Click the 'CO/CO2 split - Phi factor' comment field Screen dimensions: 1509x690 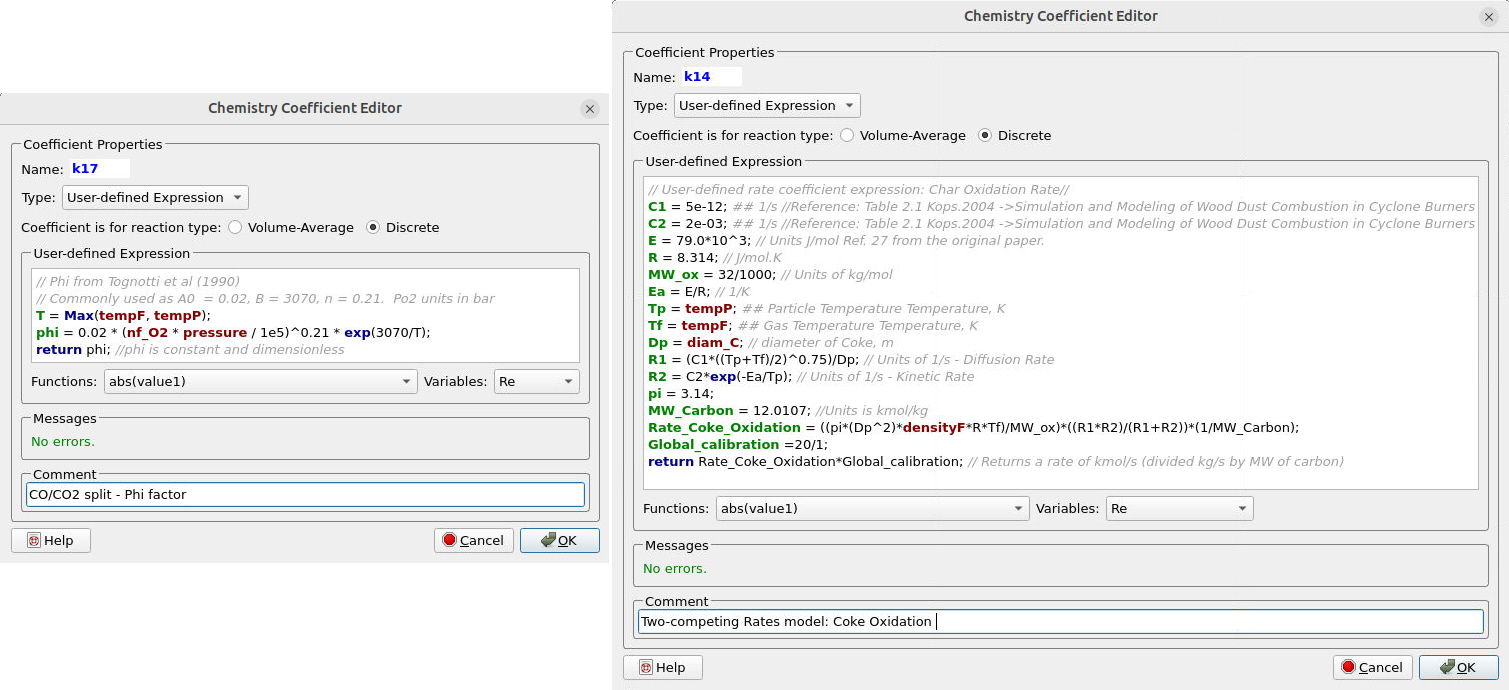pyautogui.click(x=305, y=494)
